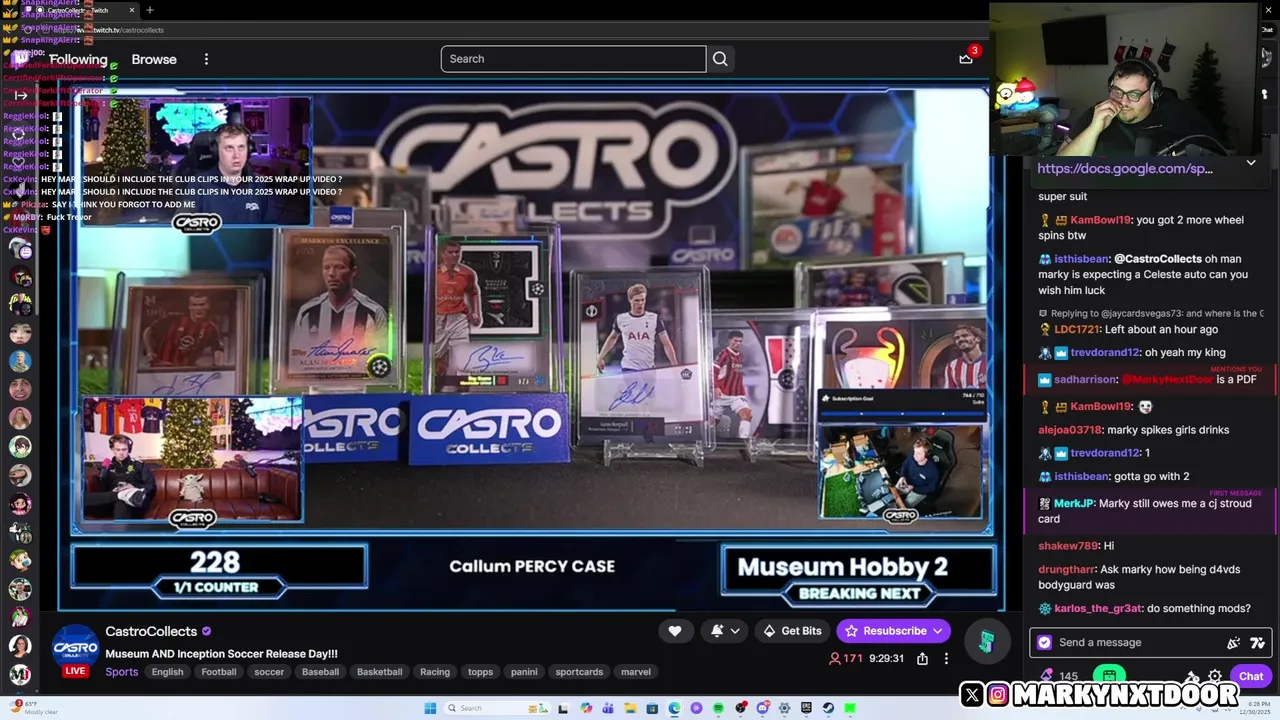Screen dimensions: 1280x720
Task: Open Epic Games Launcher from taskbar
Action: 806,708
